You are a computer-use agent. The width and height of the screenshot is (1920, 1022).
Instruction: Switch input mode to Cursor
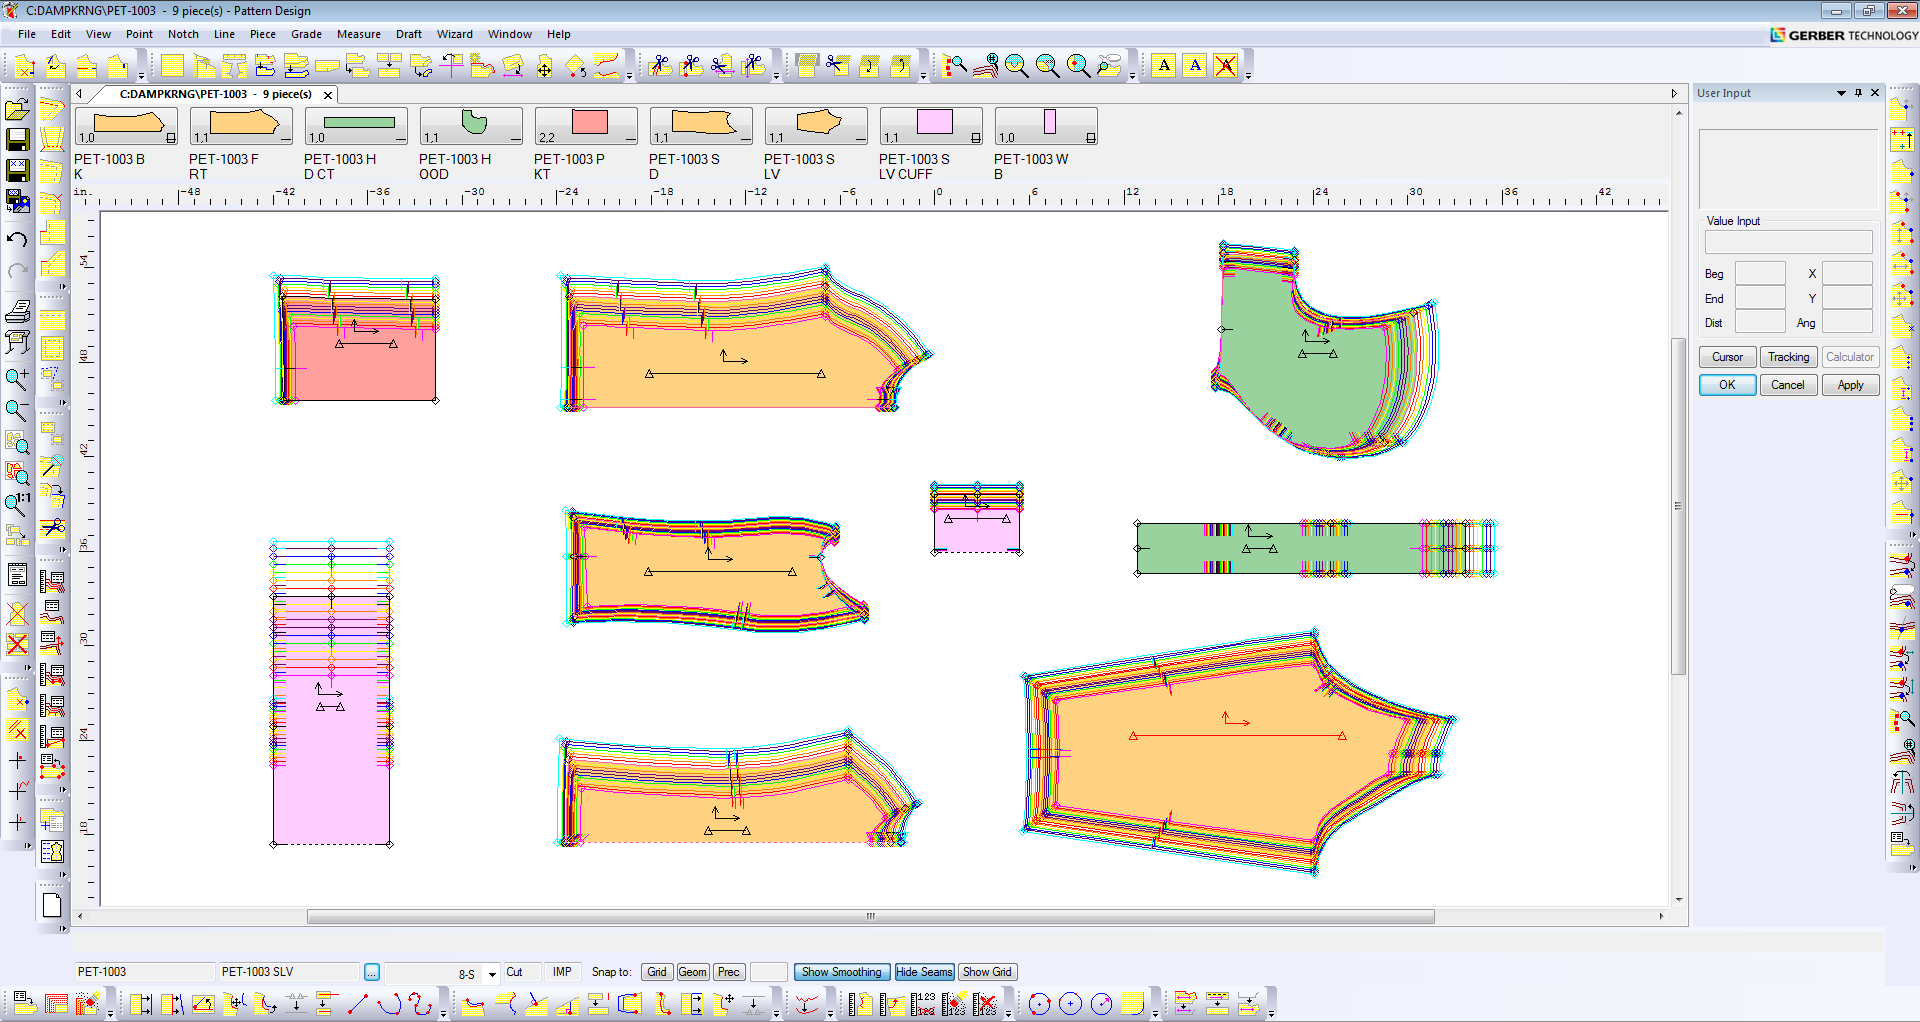pyautogui.click(x=1727, y=357)
